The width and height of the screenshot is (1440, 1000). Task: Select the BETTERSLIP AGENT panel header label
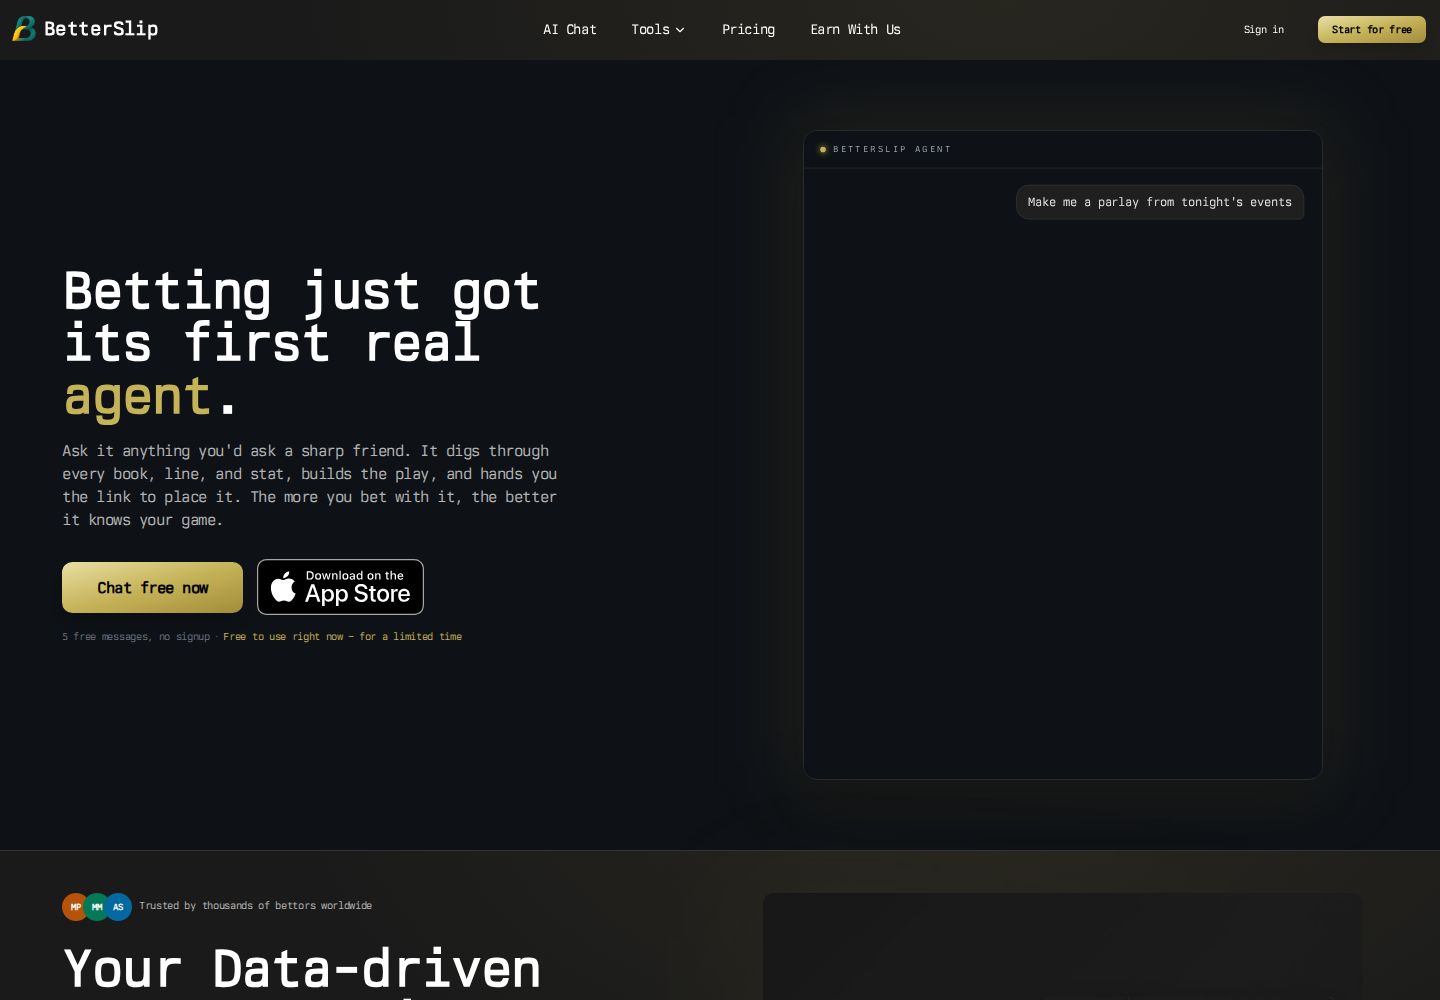click(892, 149)
